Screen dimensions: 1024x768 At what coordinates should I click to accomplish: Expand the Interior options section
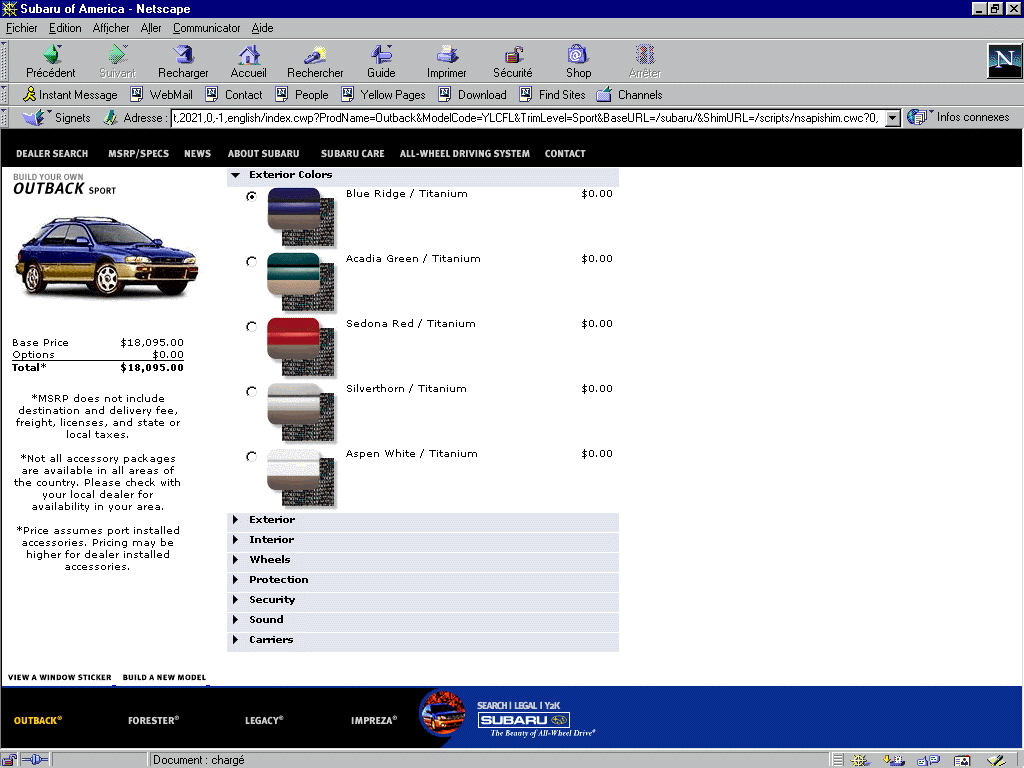coord(235,539)
